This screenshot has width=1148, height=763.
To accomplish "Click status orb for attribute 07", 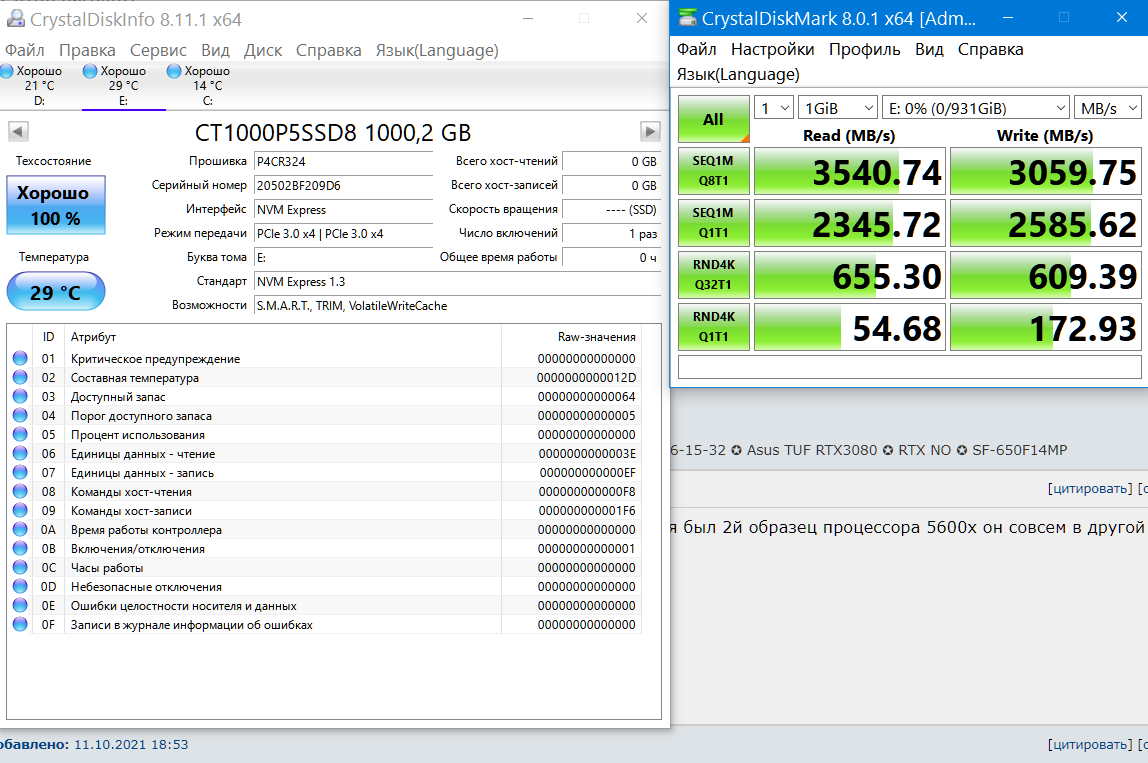I will point(20,472).
